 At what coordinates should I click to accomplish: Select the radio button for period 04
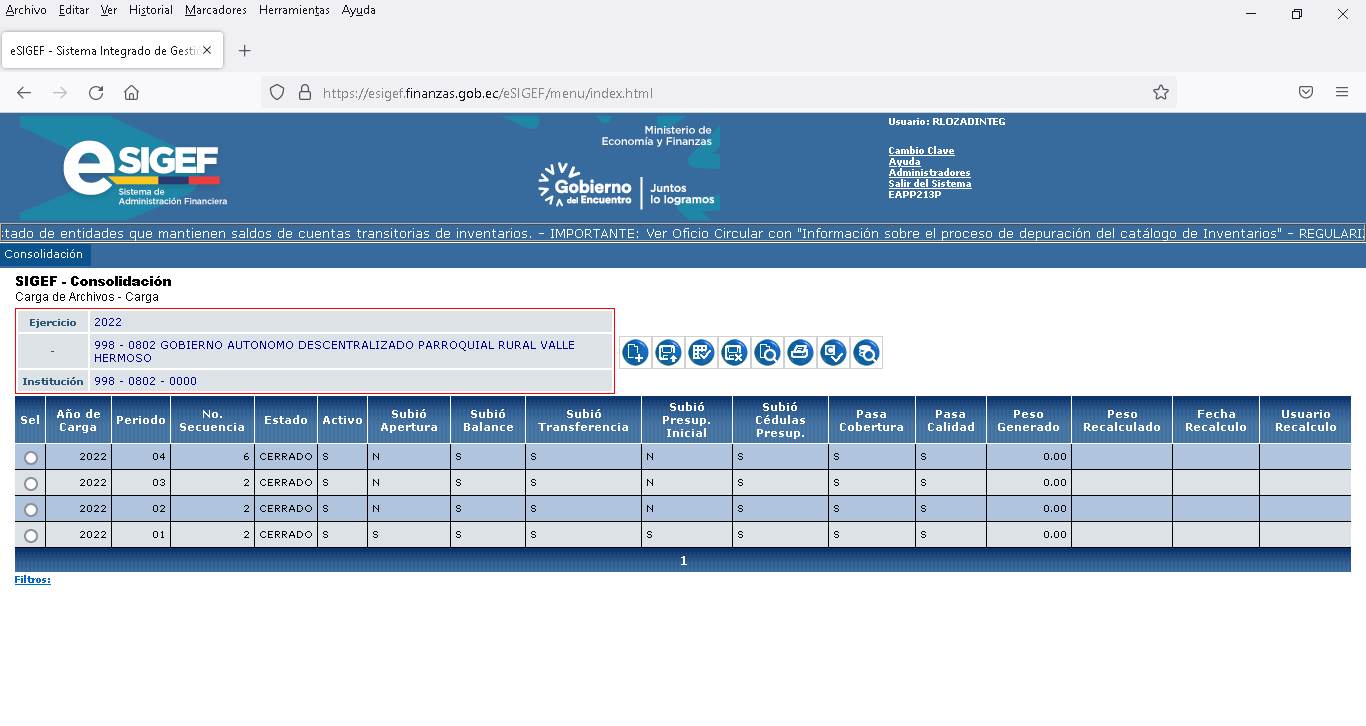(31, 457)
